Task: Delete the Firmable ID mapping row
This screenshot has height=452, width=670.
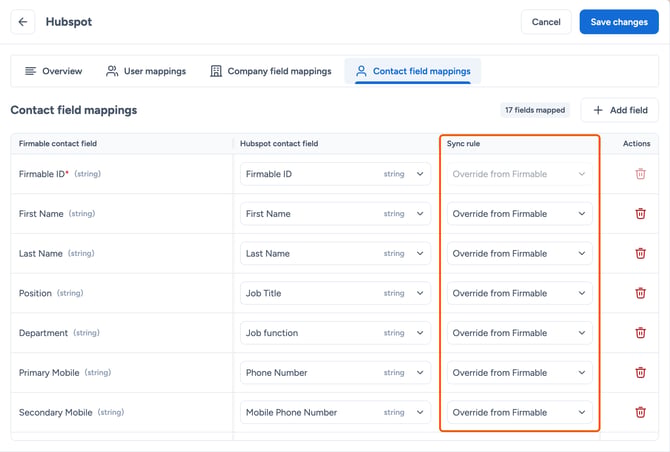Action: [x=640, y=174]
